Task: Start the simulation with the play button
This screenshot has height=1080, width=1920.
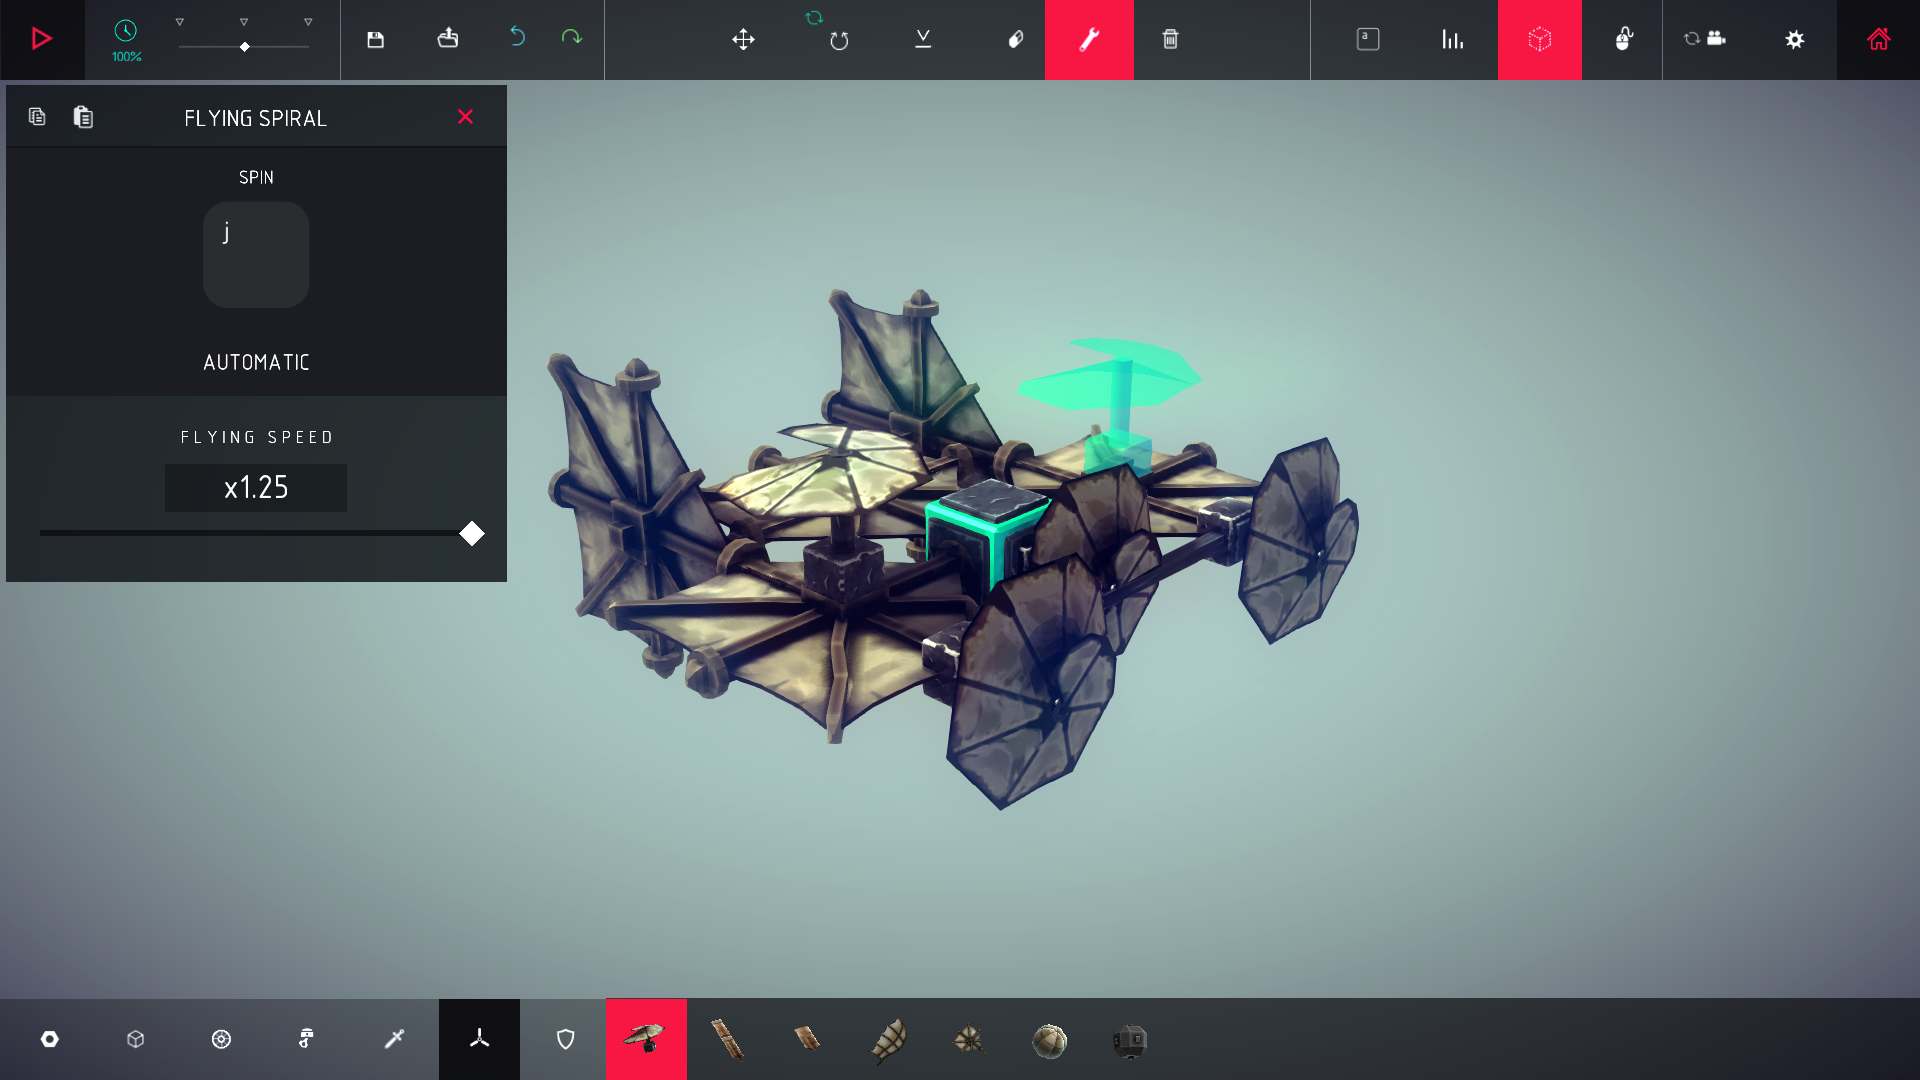Action: (x=42, y=39)
